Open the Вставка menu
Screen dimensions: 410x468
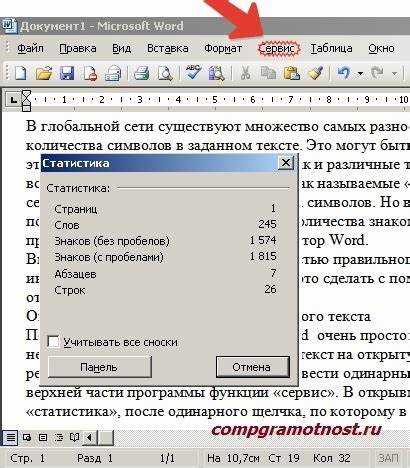click(168, 48)
